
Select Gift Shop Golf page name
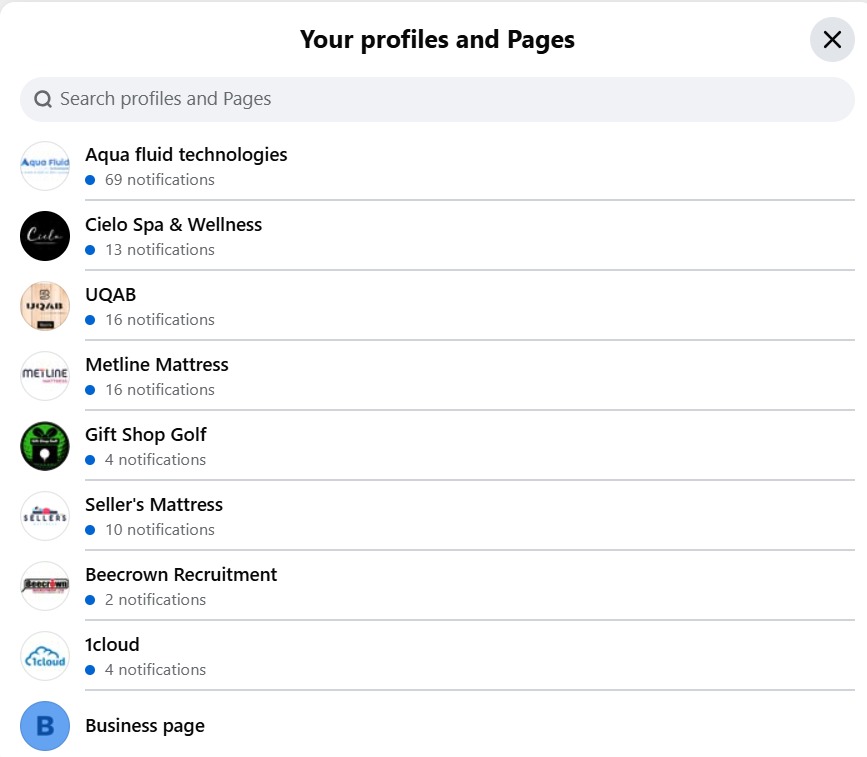[145, 435]
